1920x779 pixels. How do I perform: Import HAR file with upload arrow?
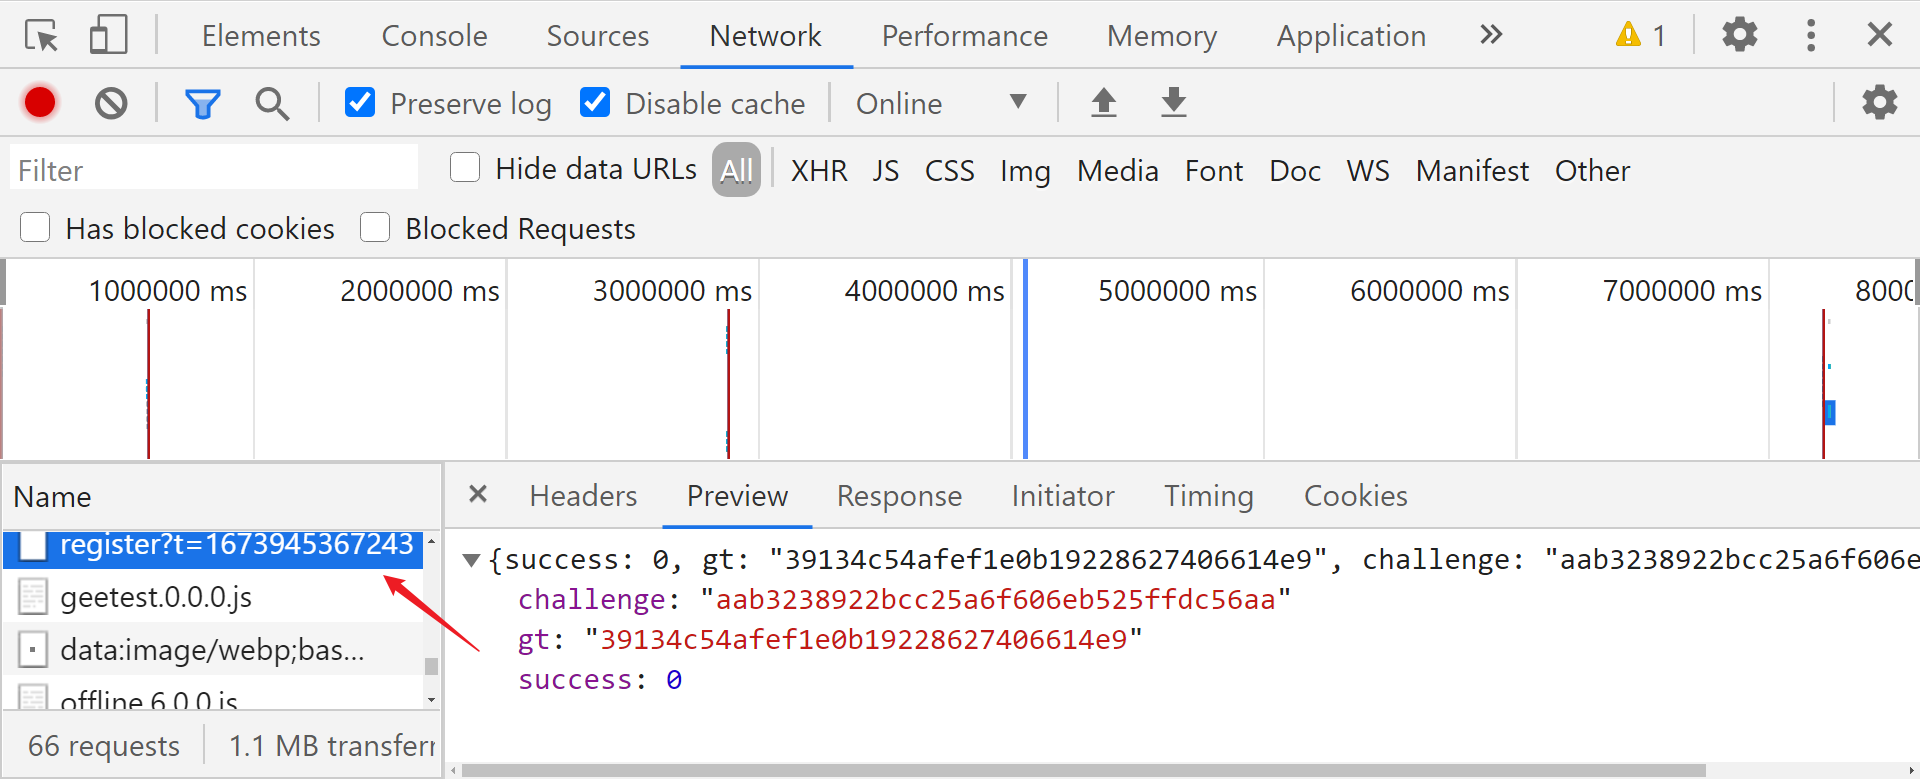pyautogui.click(x=1103, y=102)
